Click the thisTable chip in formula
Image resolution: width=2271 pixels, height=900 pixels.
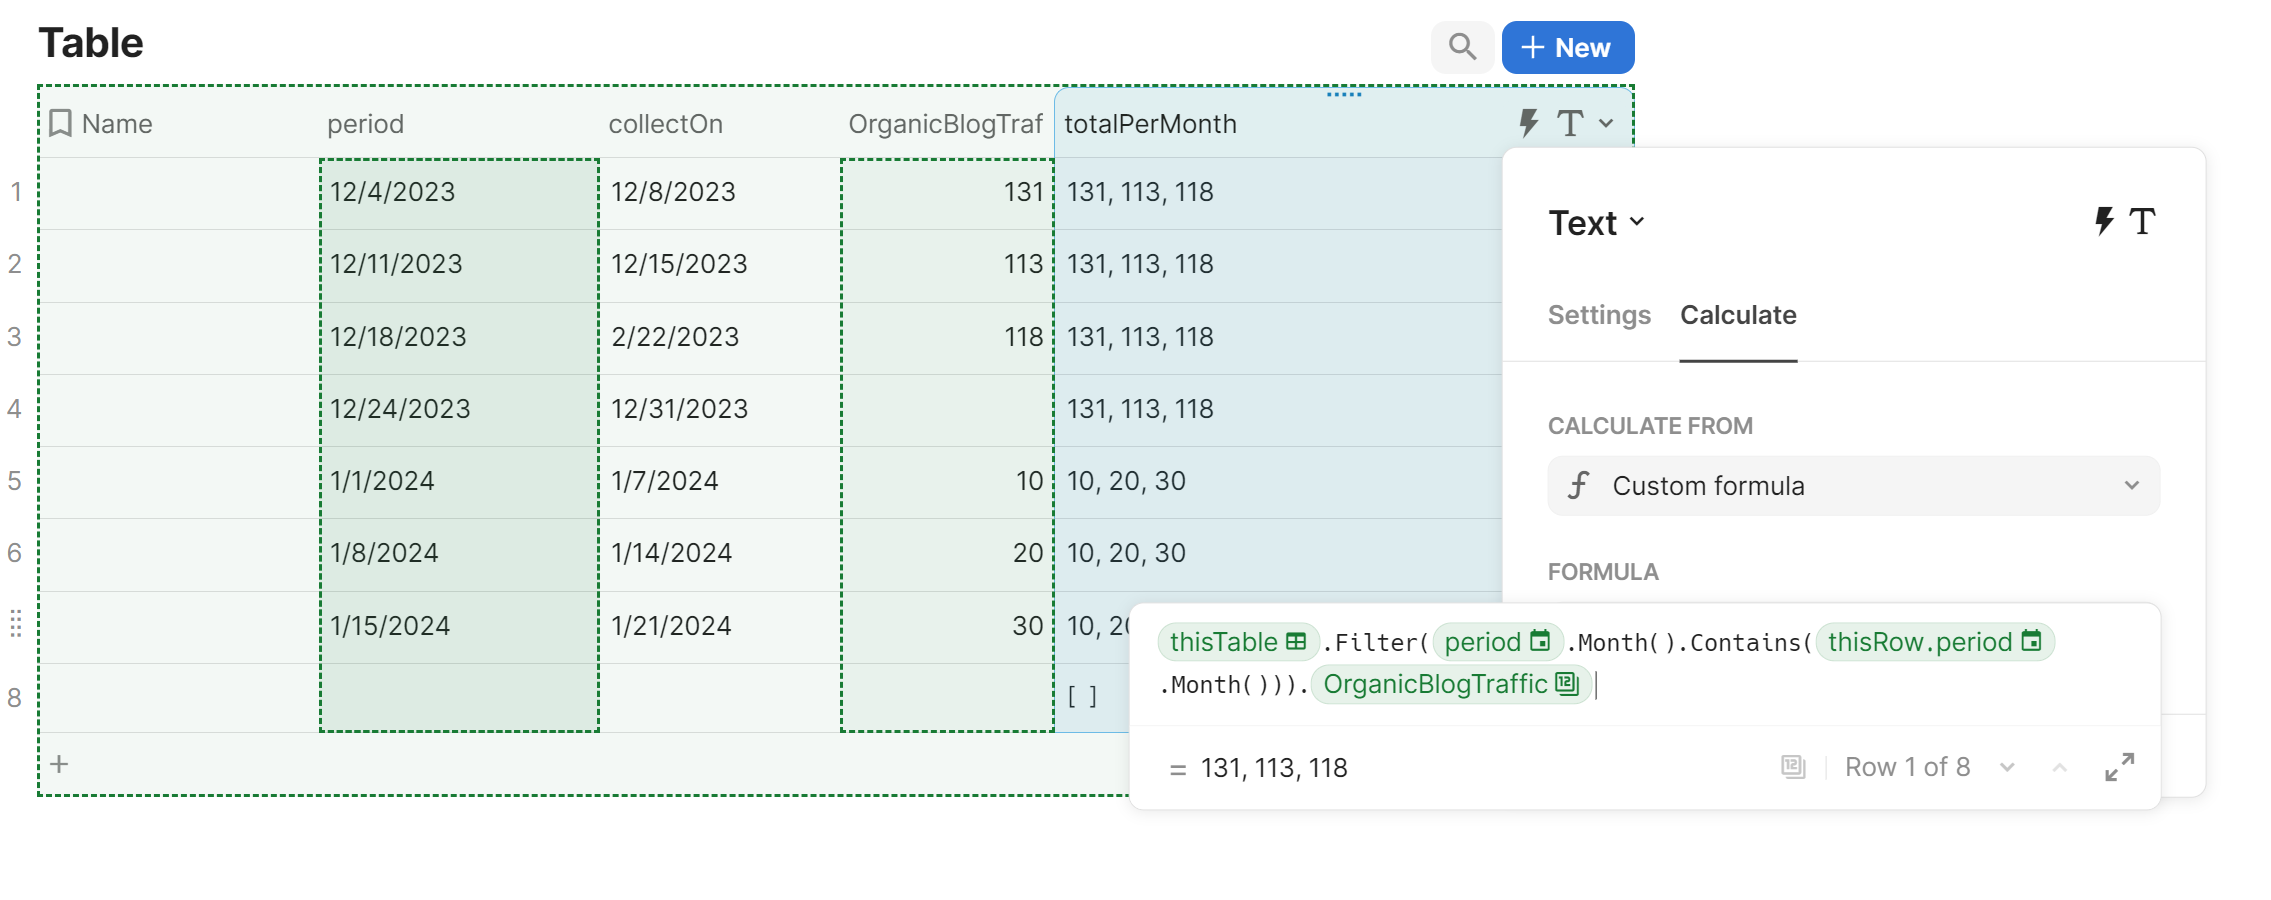(x=1238, y=642)
